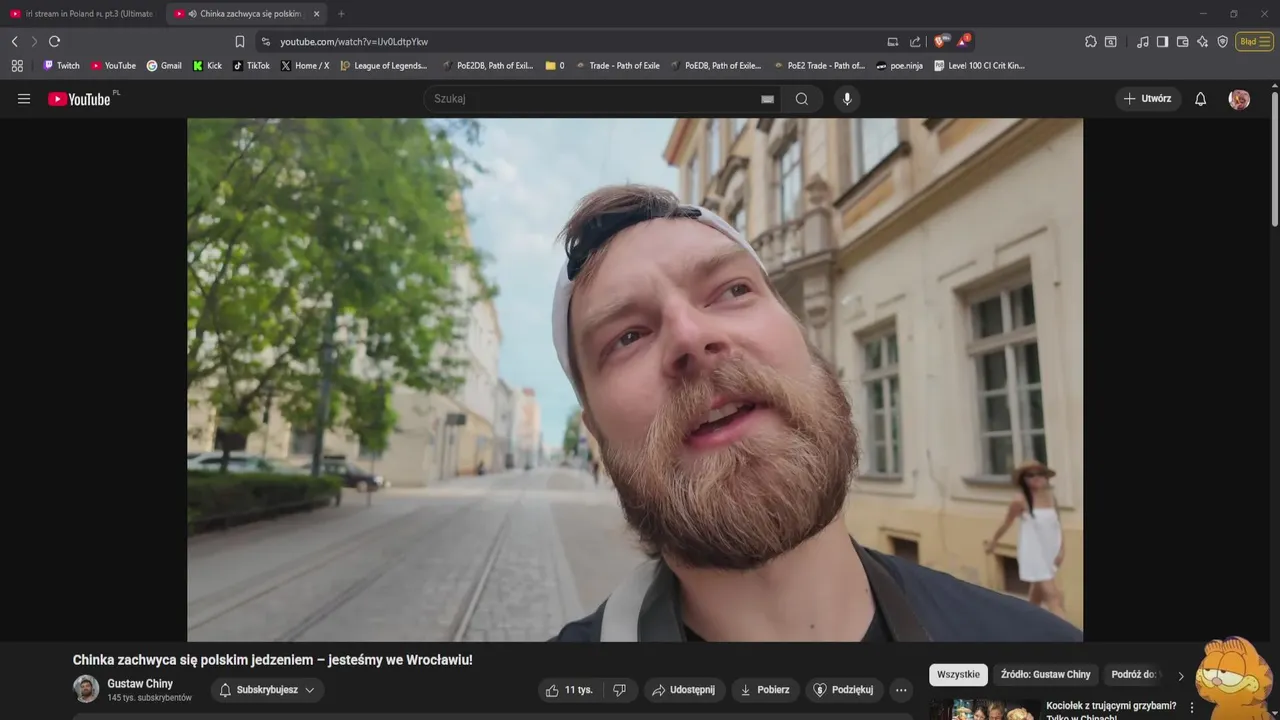Open the notifications bell
Image resolution: width=1280 pixels, height=720 pixels.
tap(1201, 99)
